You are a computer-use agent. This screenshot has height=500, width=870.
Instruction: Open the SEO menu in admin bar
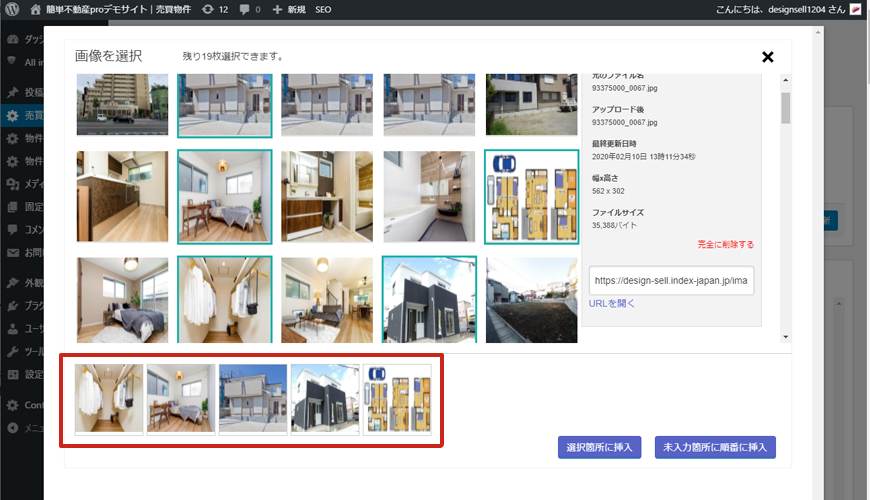(323, 9)
